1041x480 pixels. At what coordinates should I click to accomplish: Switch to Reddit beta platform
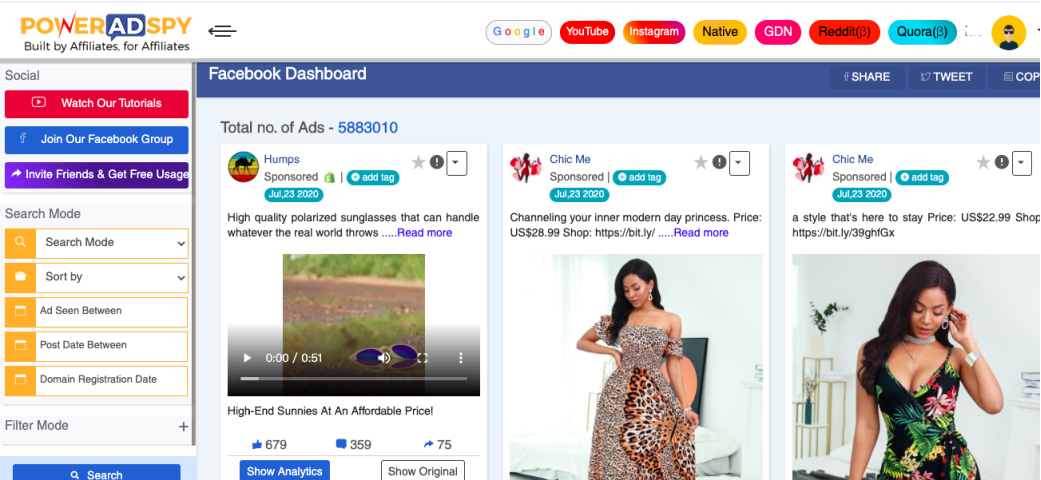(x=844, y=32)
